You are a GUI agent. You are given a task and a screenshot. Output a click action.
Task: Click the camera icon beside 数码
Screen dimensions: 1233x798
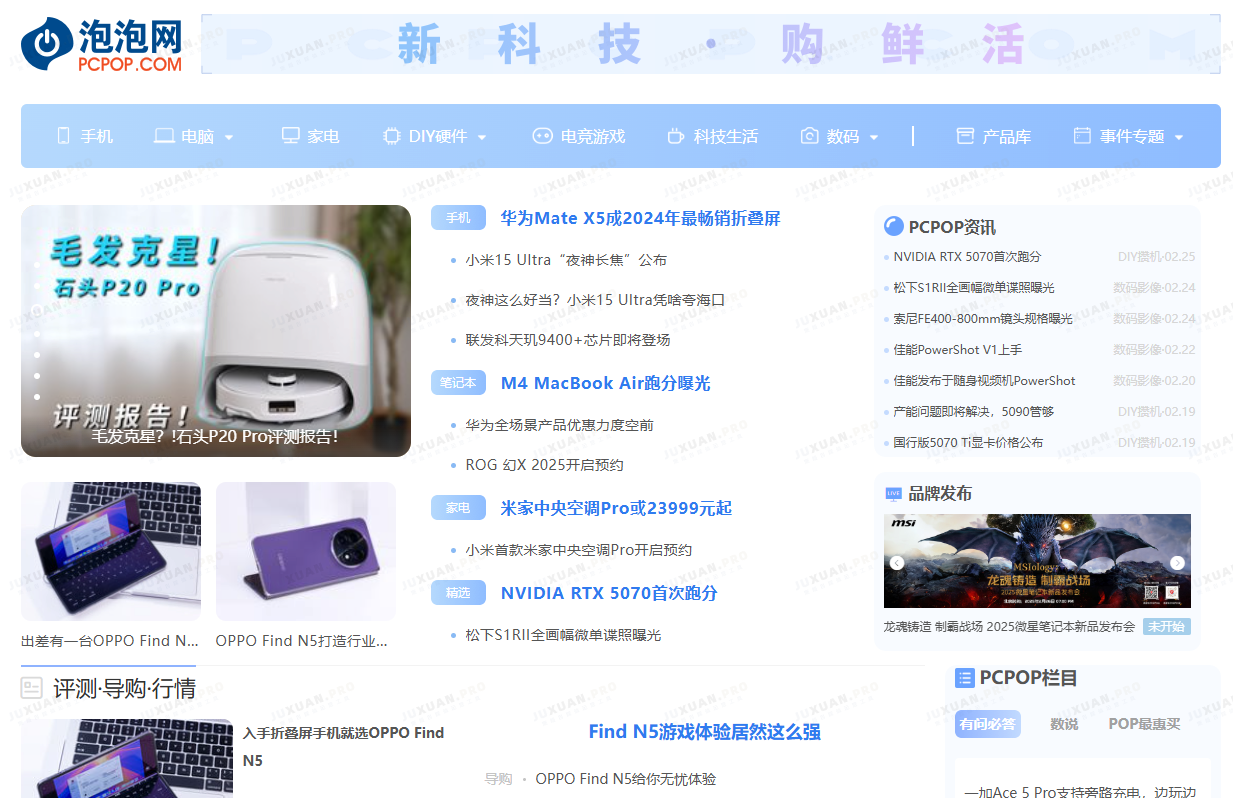click(x=810, y=136)
